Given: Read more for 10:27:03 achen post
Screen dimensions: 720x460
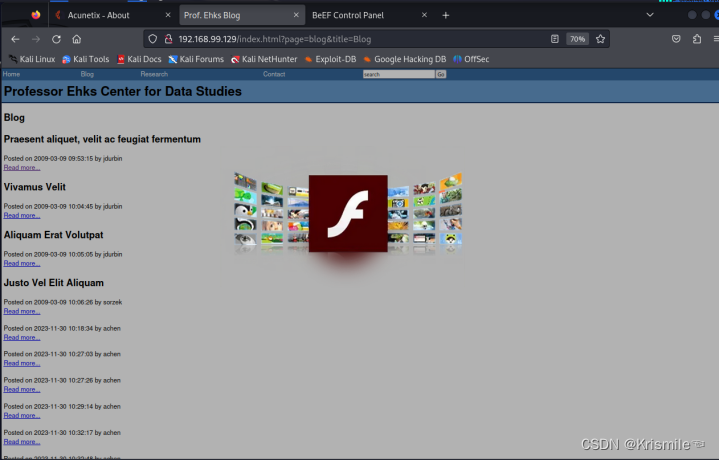Looking at the screenshot, I should (22, 363).
